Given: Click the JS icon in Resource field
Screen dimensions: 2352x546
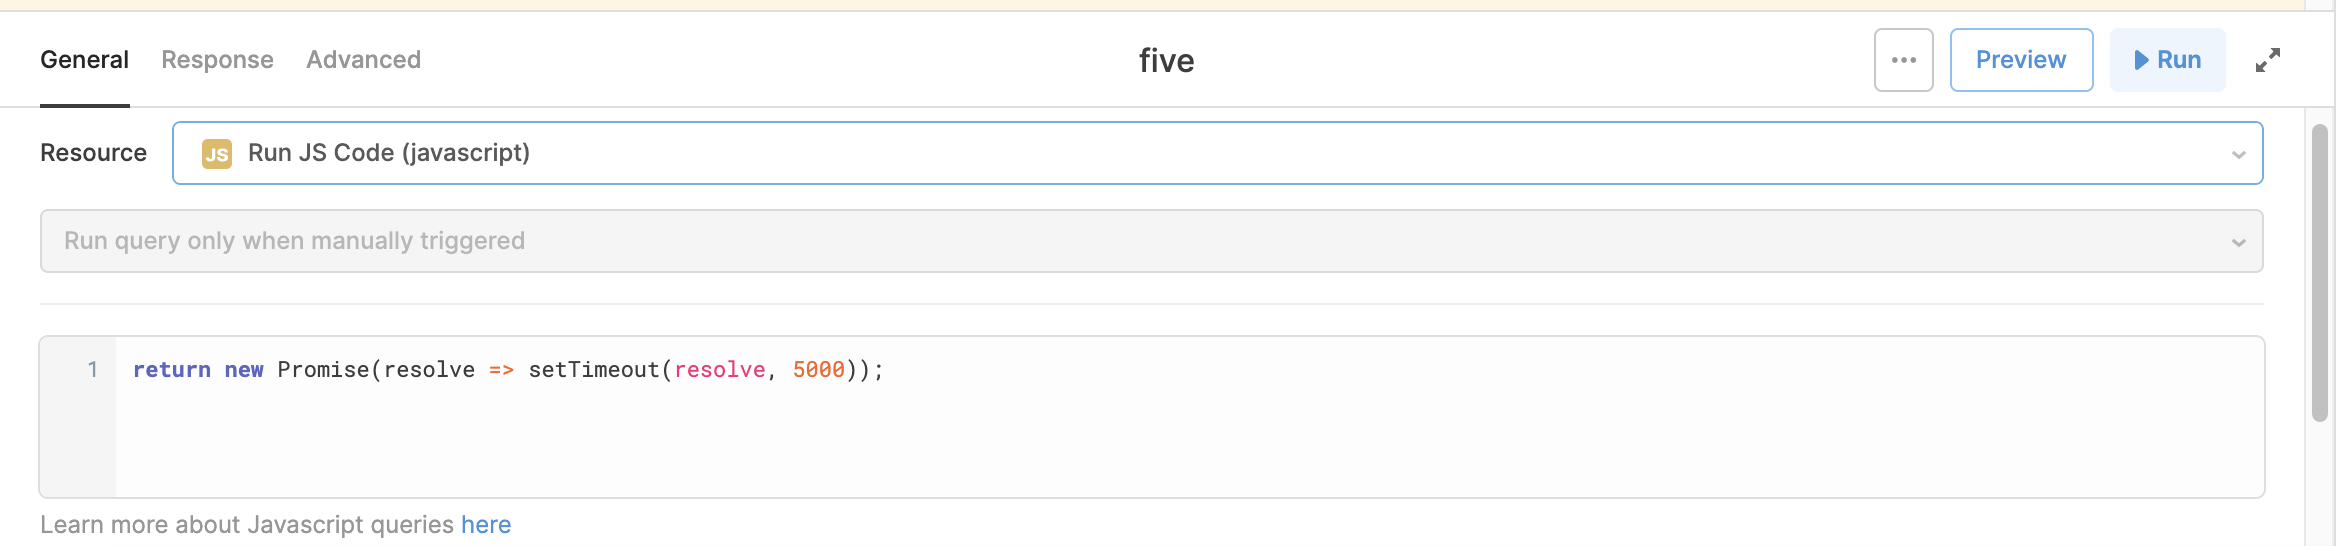Looking at the screenshot, I should (x=217, y=154).
